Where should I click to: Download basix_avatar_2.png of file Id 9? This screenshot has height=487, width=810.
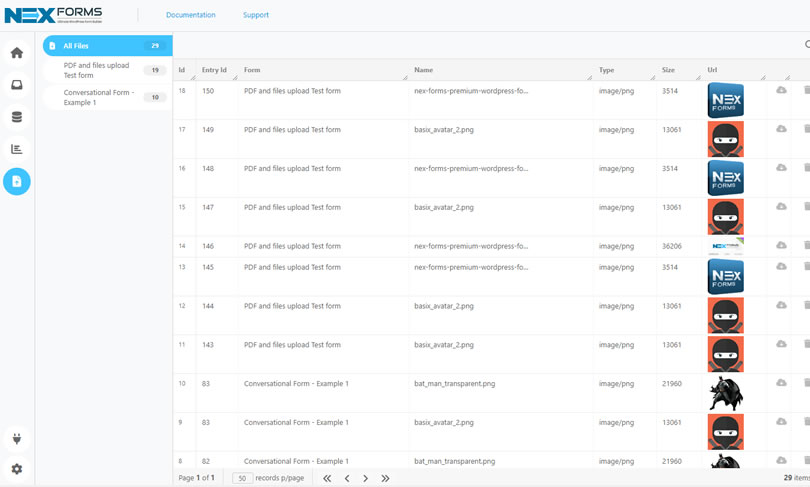[781, 421]
